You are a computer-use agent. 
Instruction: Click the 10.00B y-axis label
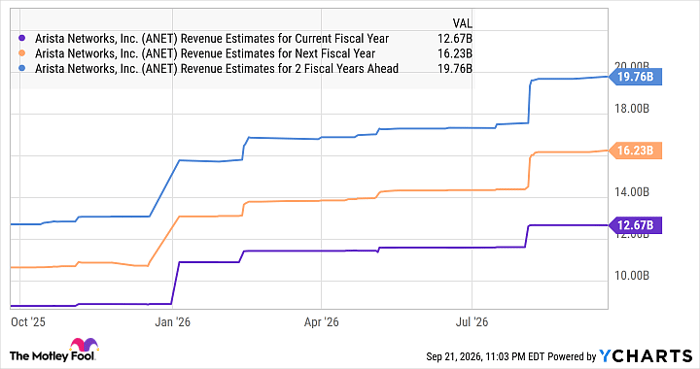pyautogui.click(x=632, y=276)
